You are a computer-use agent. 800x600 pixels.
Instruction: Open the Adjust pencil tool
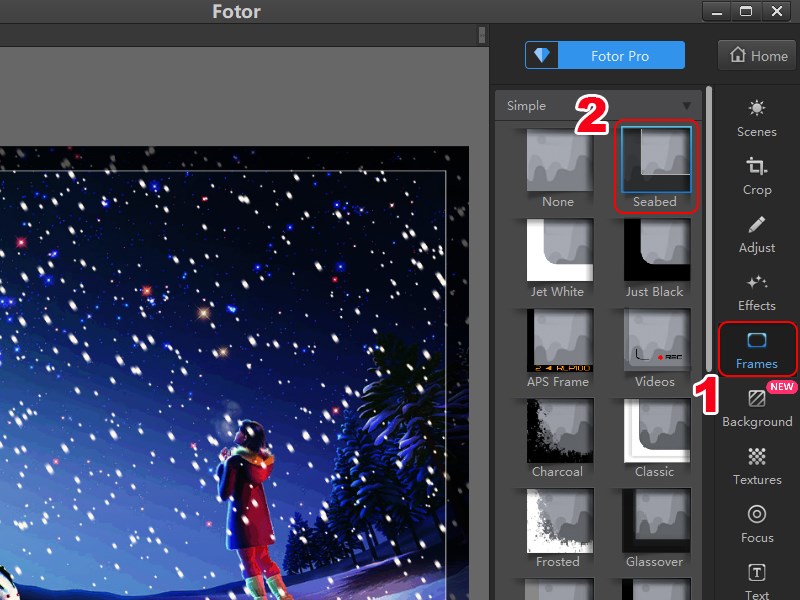[756, 234]
